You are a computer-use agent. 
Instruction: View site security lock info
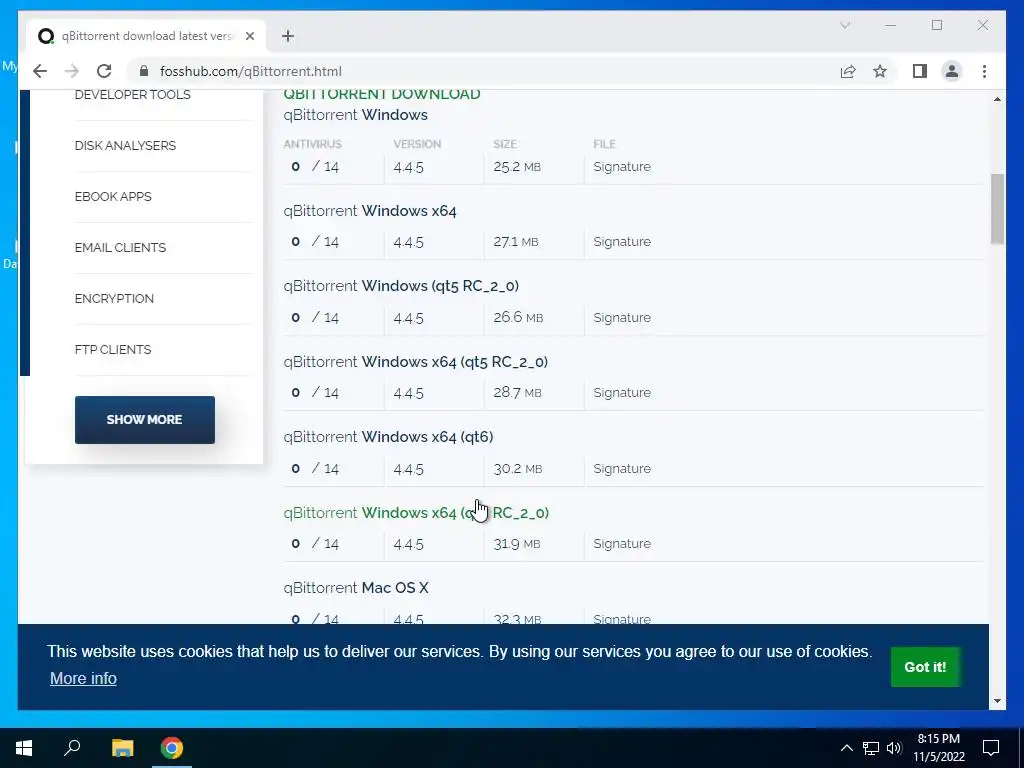coord(144,71)
